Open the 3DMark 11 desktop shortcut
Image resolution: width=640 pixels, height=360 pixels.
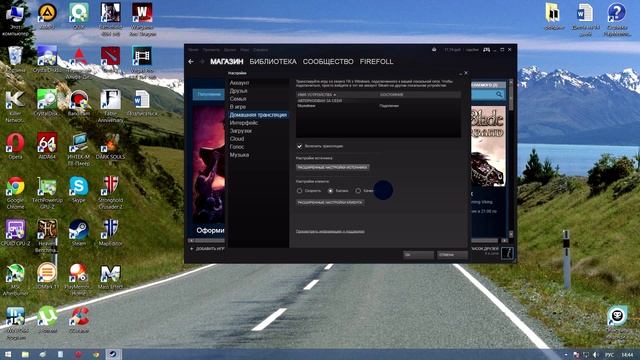(47, 276)
